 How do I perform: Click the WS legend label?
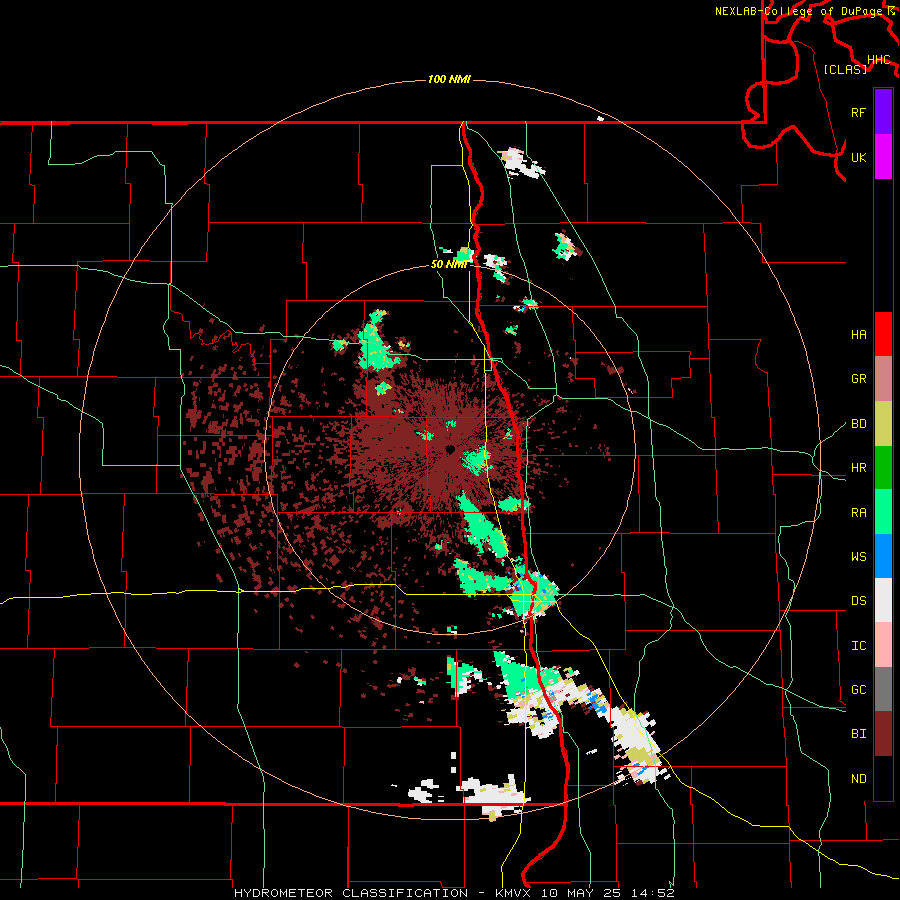[x=858, y=556]
